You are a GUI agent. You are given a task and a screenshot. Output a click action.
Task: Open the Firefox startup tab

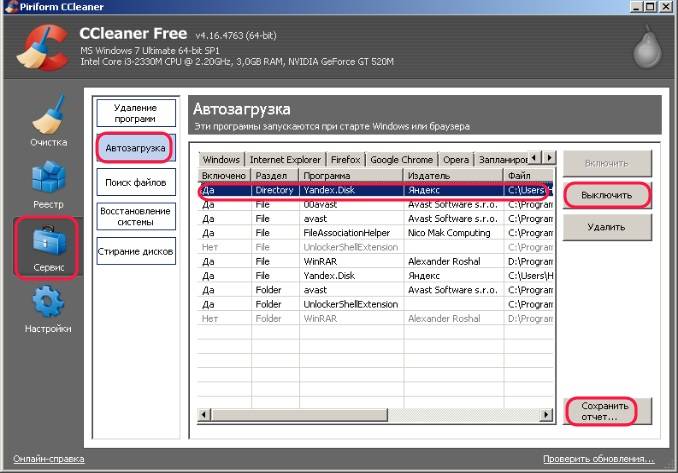tap(345, 160)
